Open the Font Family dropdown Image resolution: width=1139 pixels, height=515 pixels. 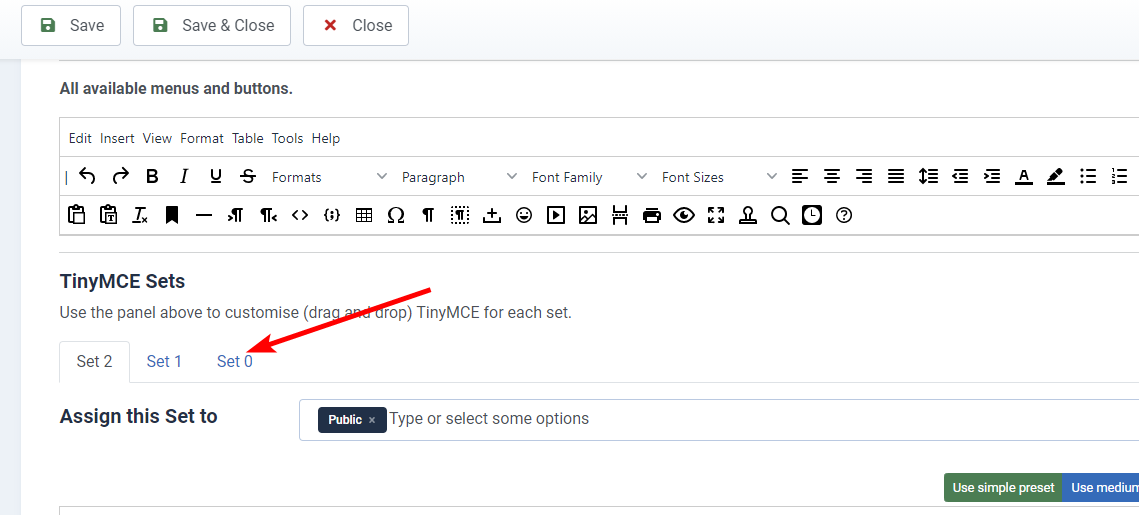tap(589, 177)
